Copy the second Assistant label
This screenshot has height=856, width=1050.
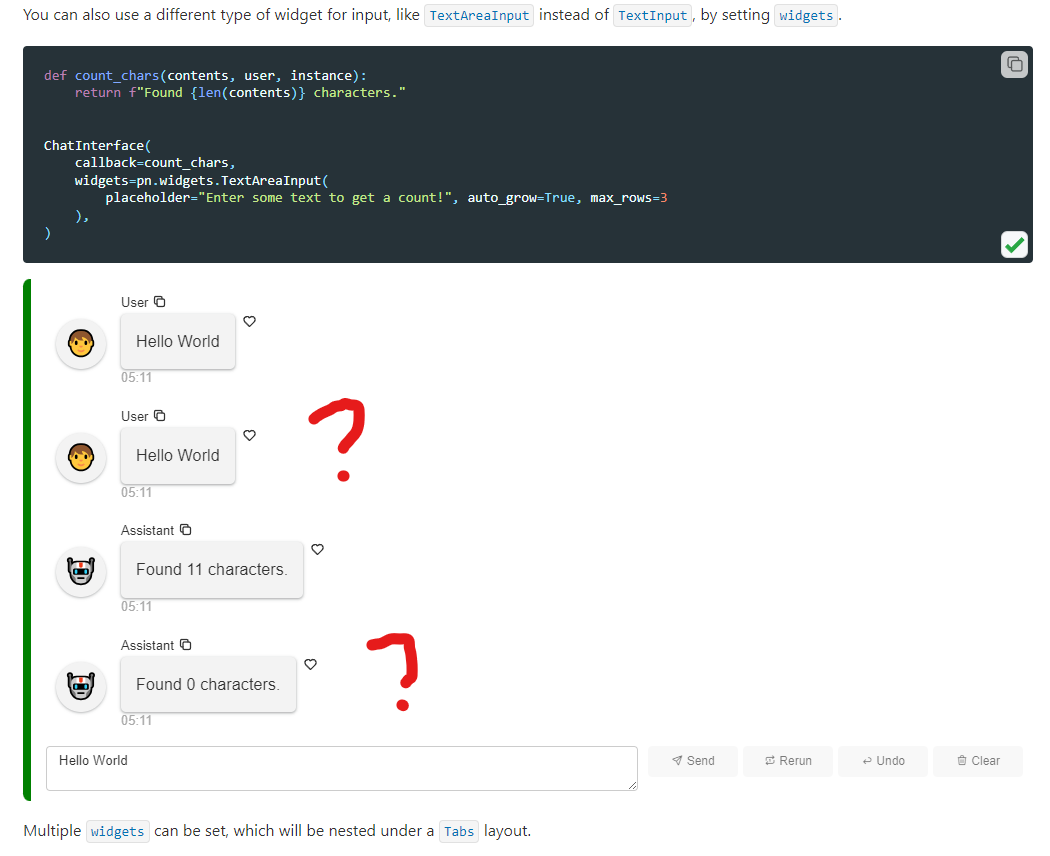(185, 645)
